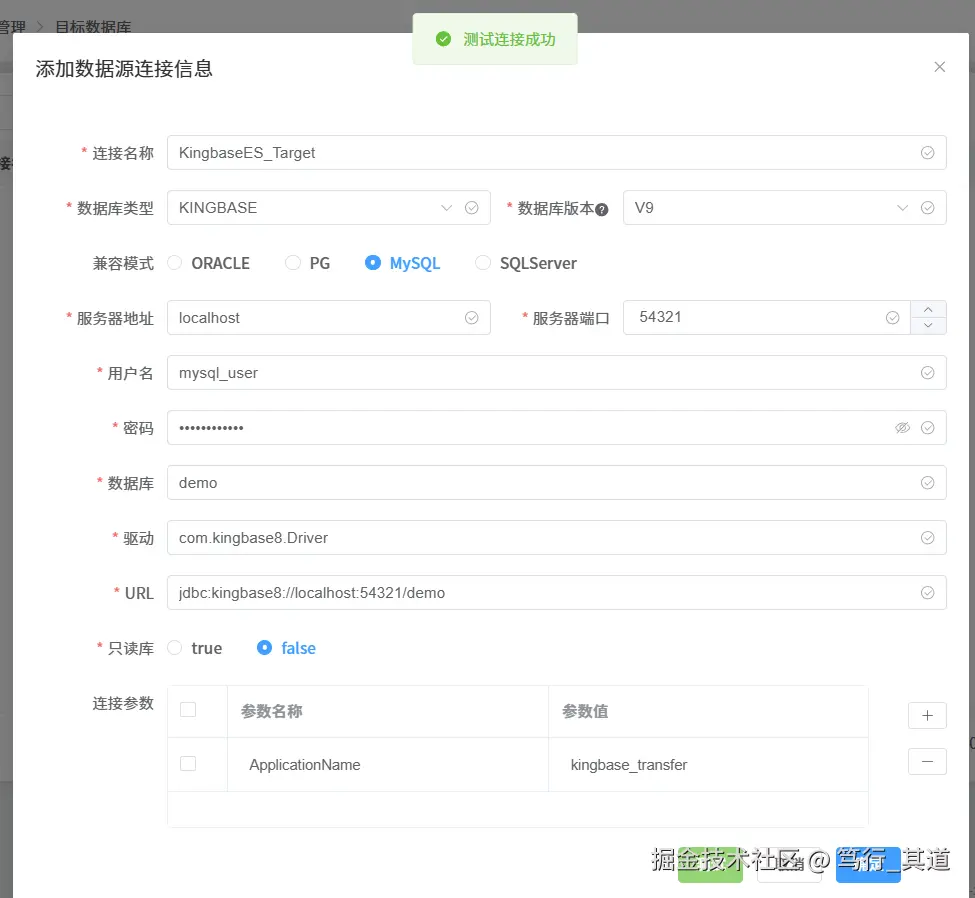Click validation icon on 连接名称 field
This screenshot has height=898, width=975.
(927, 152)
